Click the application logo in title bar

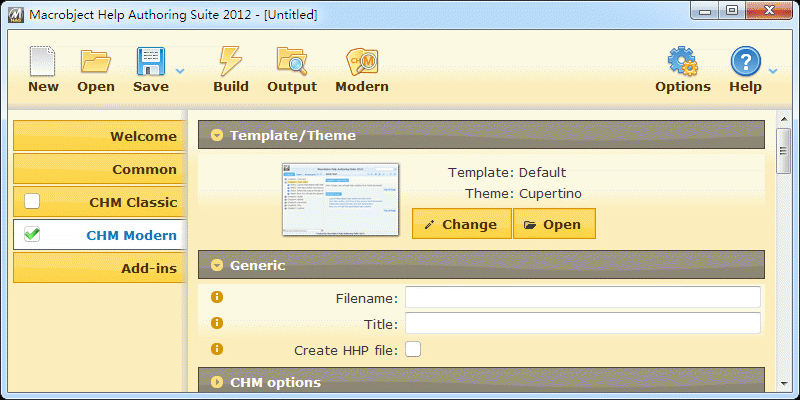click(x=16, y=15)
